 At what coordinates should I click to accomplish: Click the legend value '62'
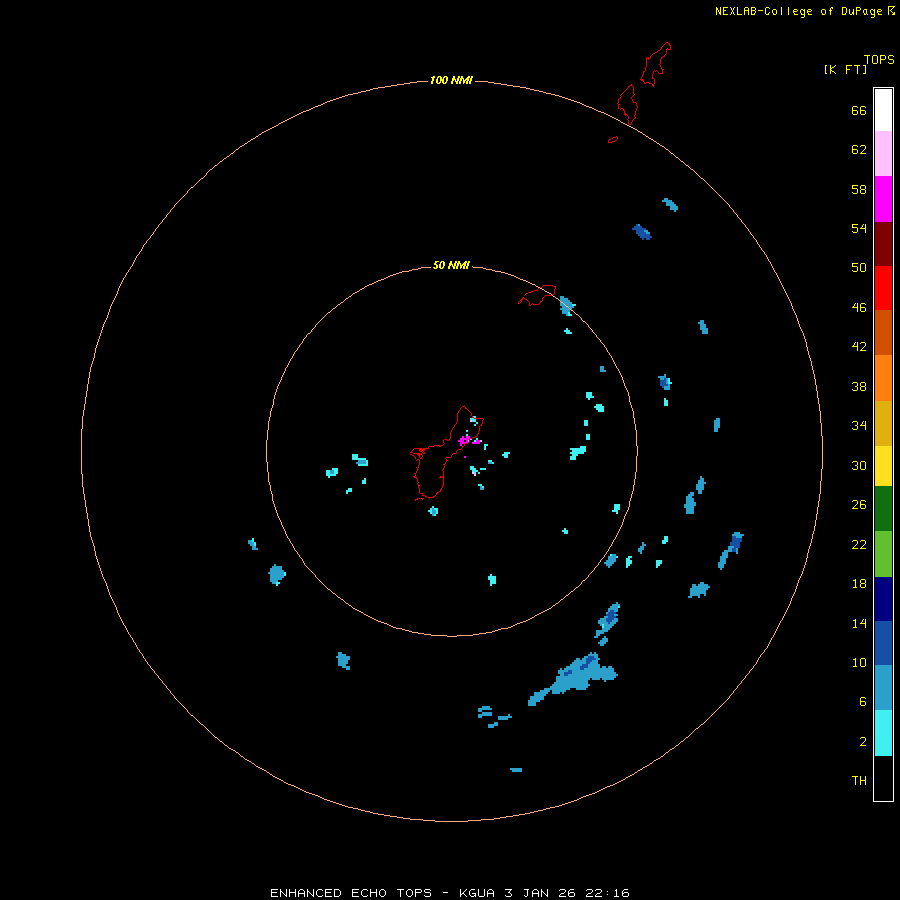(859, 150)
